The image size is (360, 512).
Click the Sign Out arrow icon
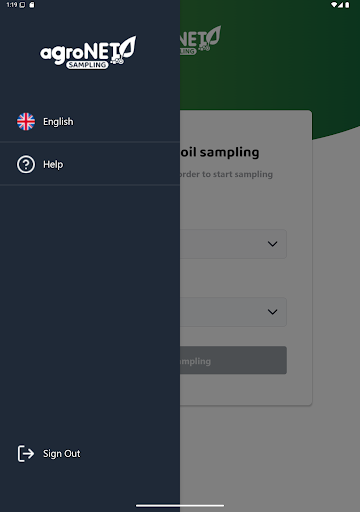(x=26, y=454)
